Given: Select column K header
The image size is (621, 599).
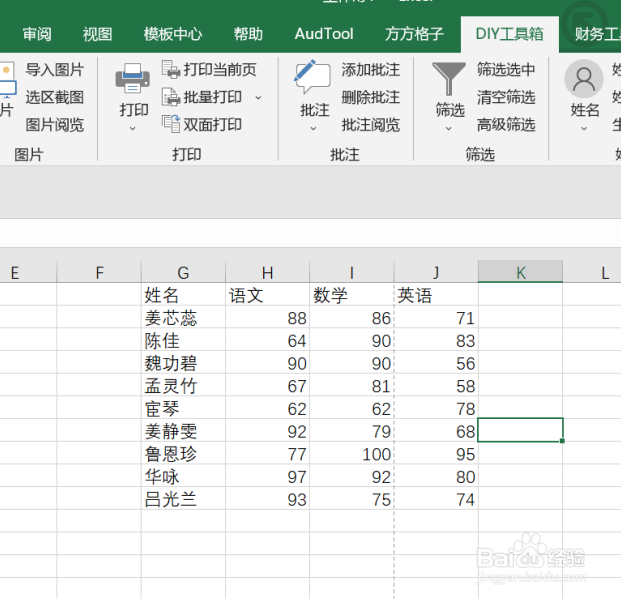Looking at the screenshot, I should coord(520,272).
